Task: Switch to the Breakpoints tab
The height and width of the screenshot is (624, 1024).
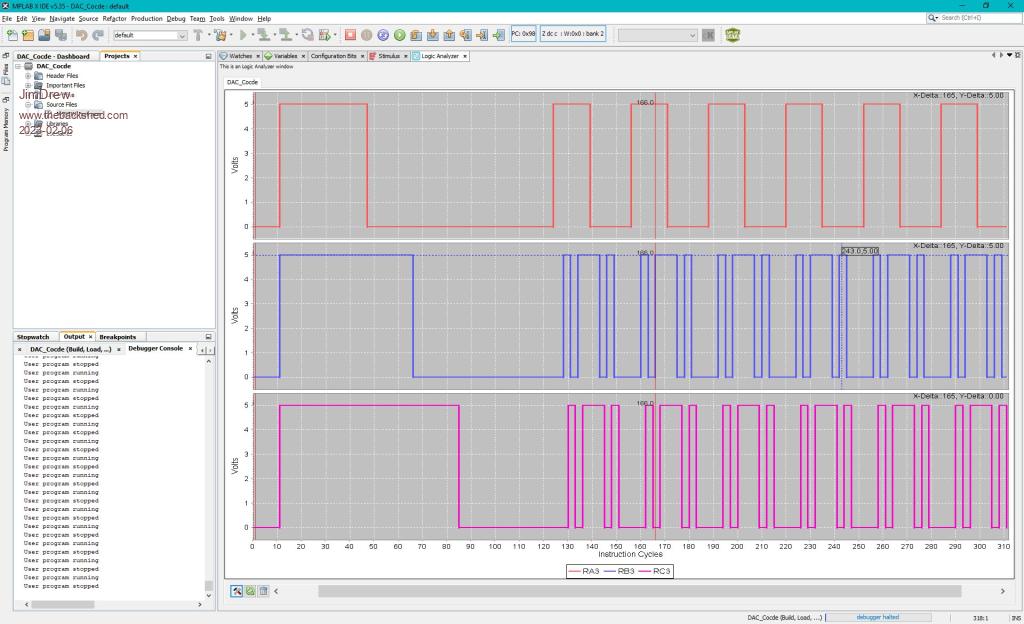Action: [117, 337]
